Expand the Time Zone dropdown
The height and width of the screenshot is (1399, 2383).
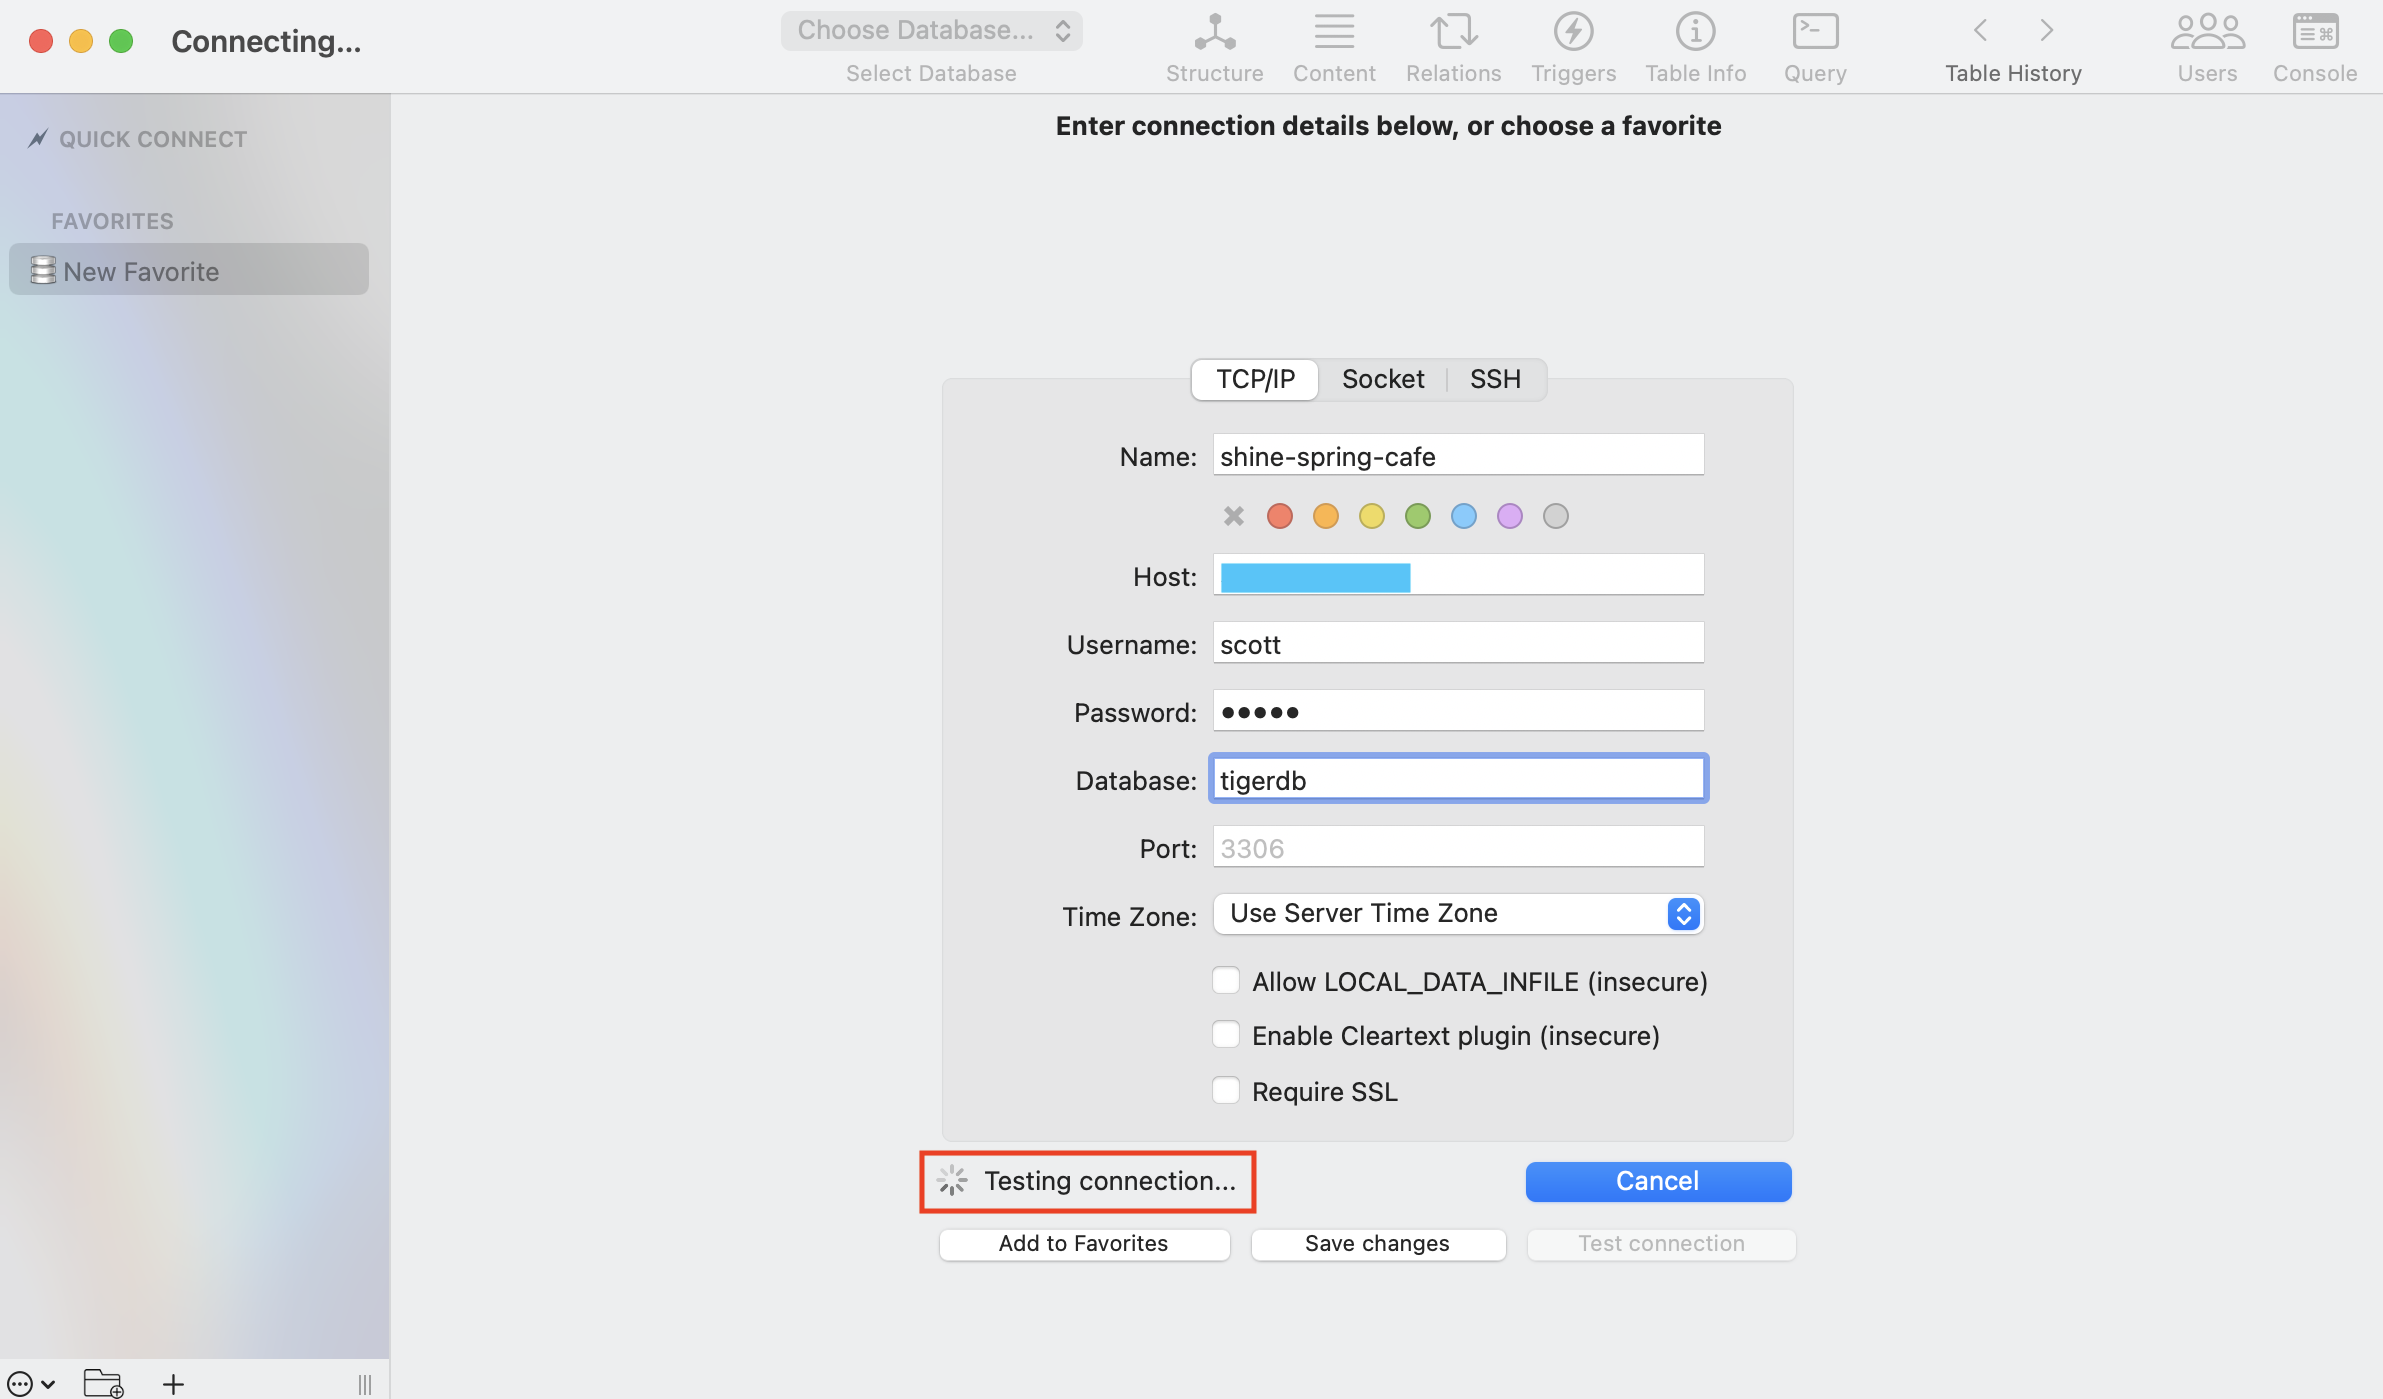[x=1458, y=914]
